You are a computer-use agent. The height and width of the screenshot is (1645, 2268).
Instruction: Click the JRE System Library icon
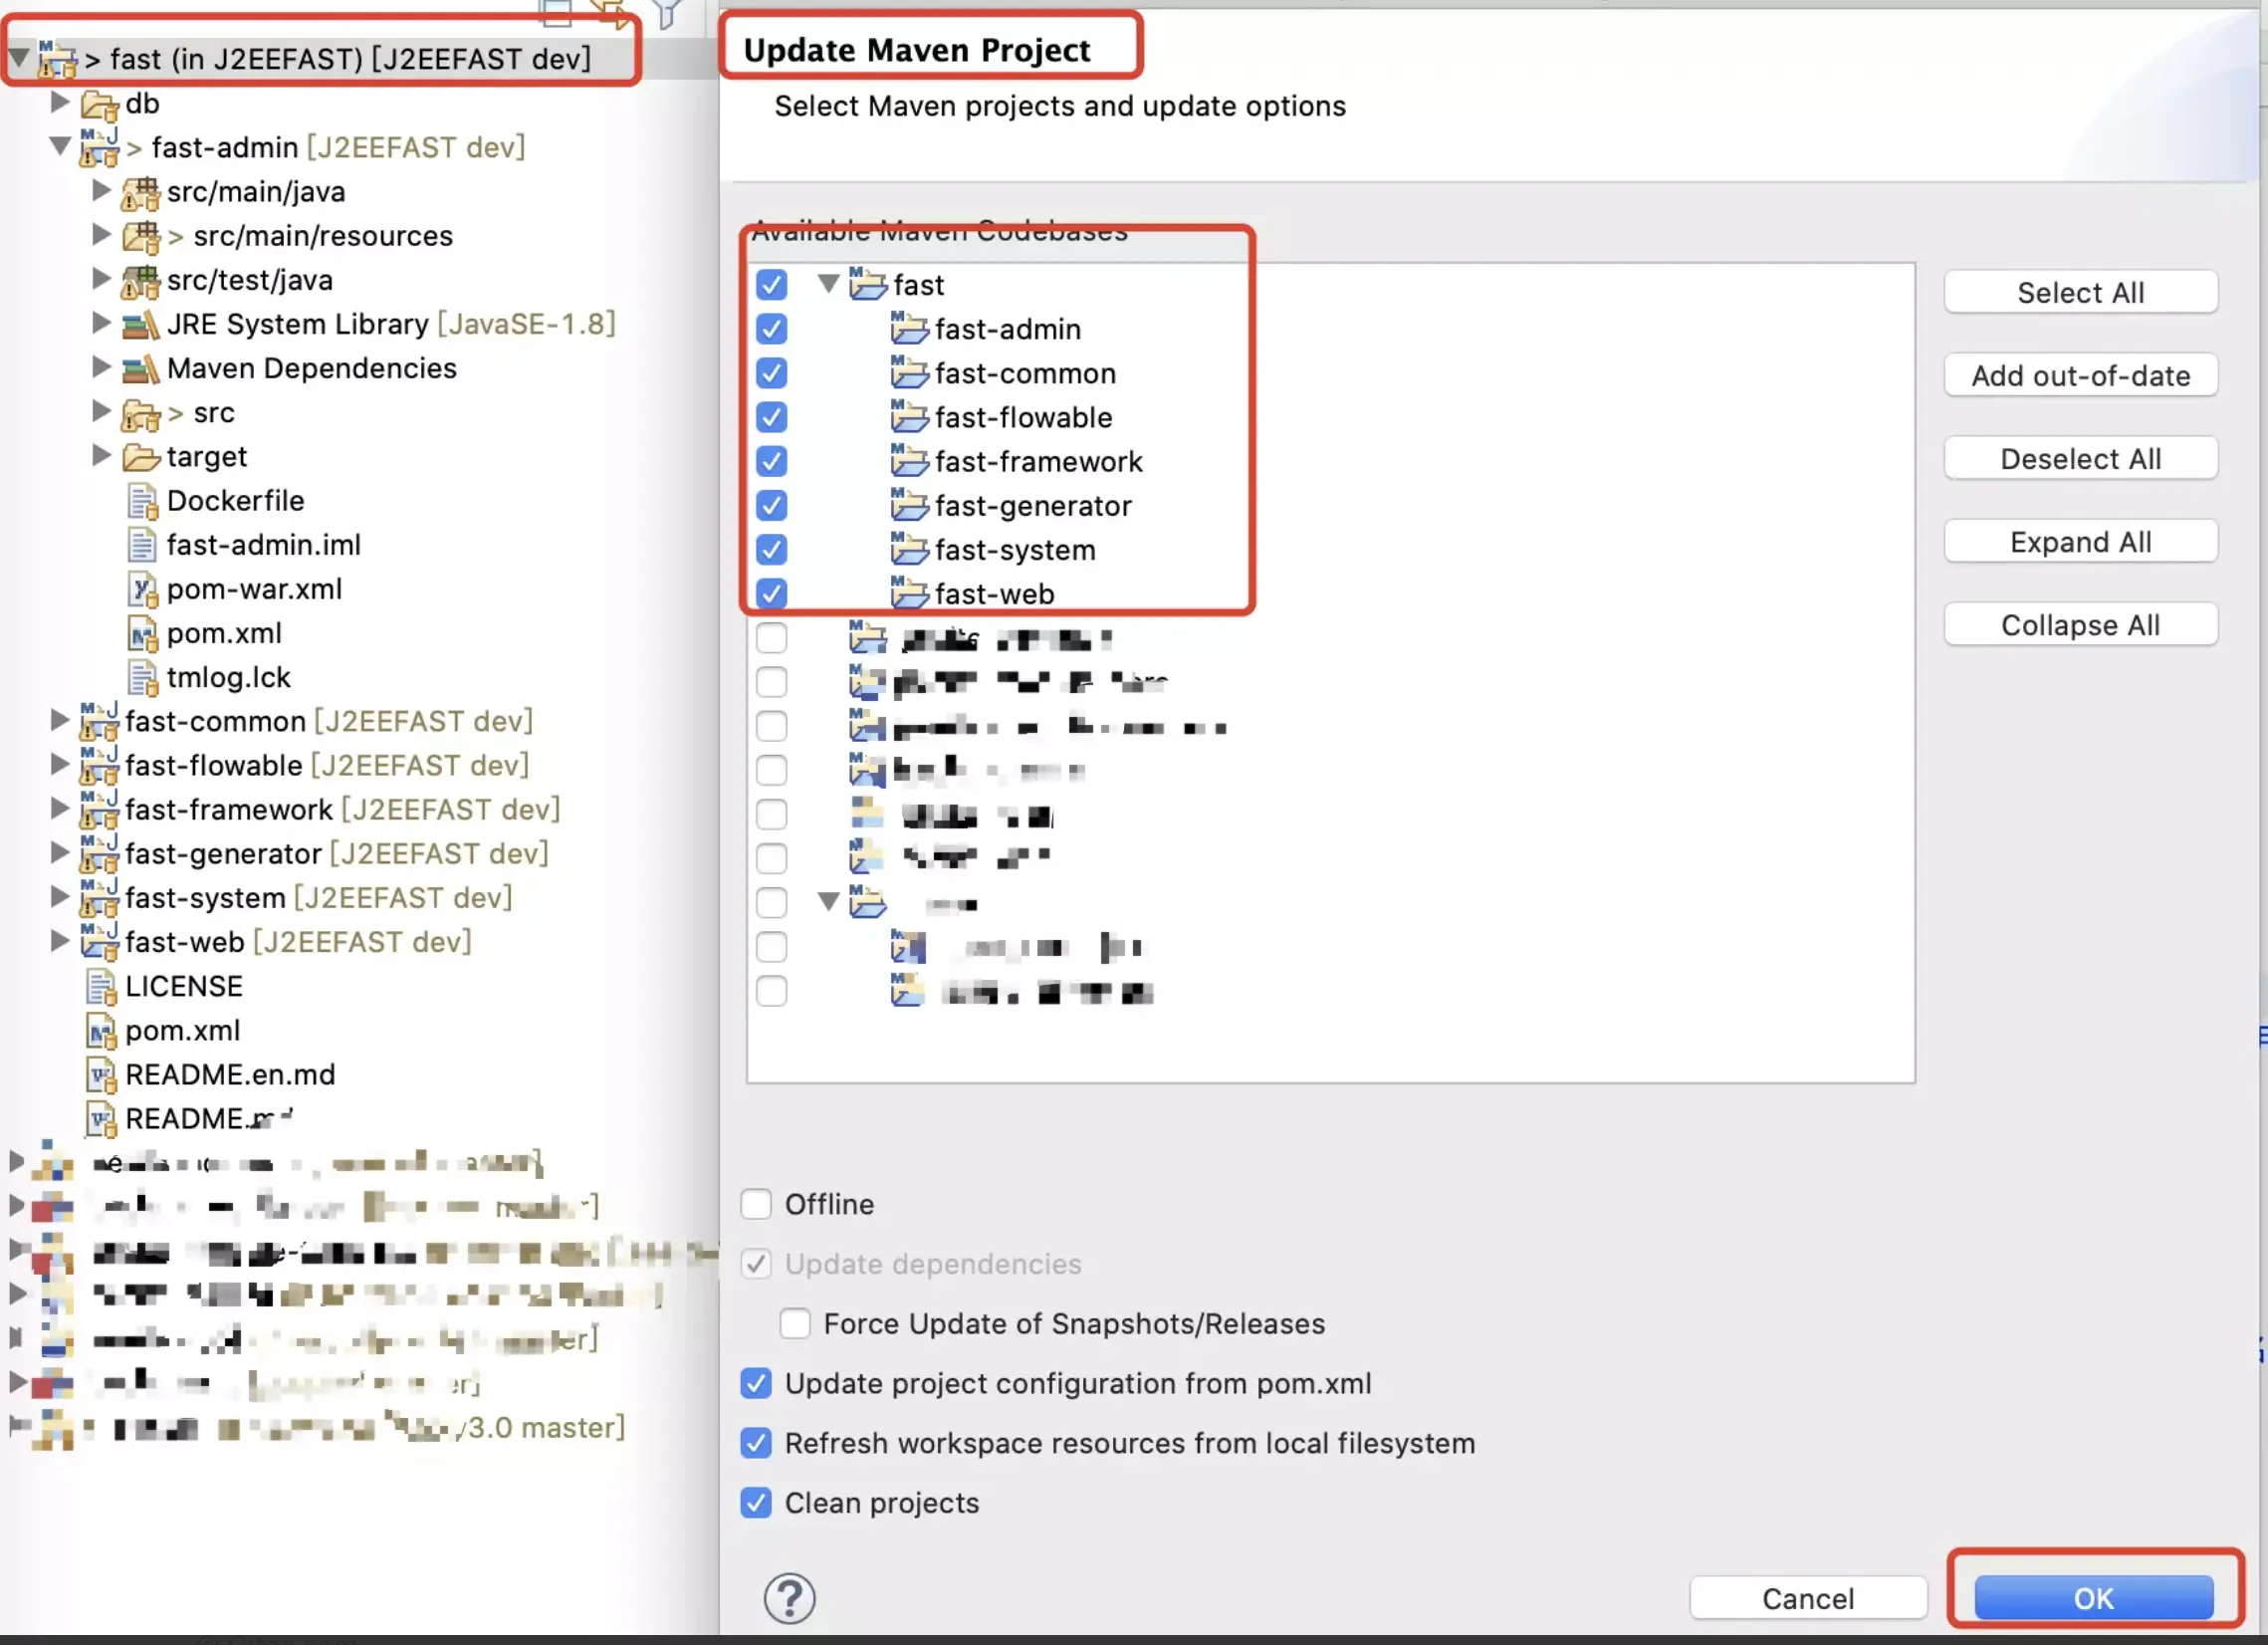click(x=140, y=324)
